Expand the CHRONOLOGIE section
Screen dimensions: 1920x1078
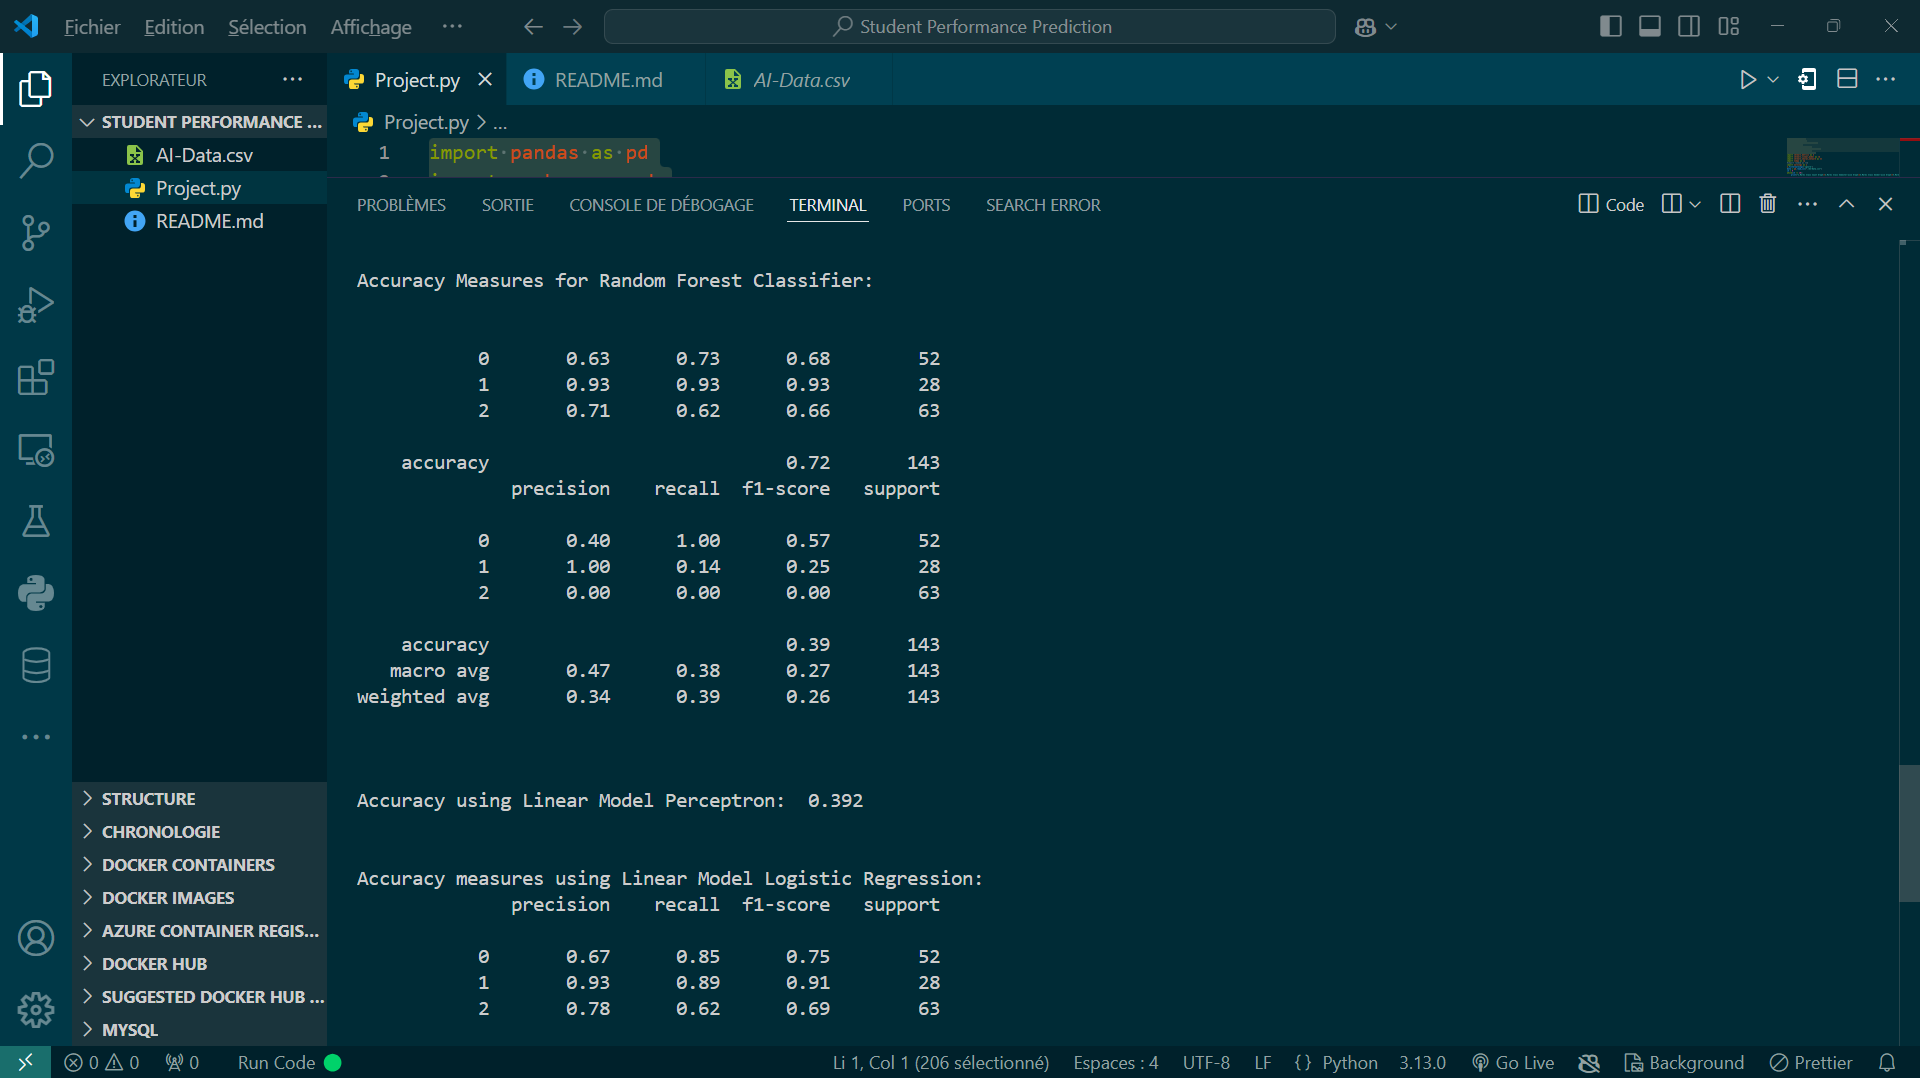pyautogui.click(x=200, y=832)
